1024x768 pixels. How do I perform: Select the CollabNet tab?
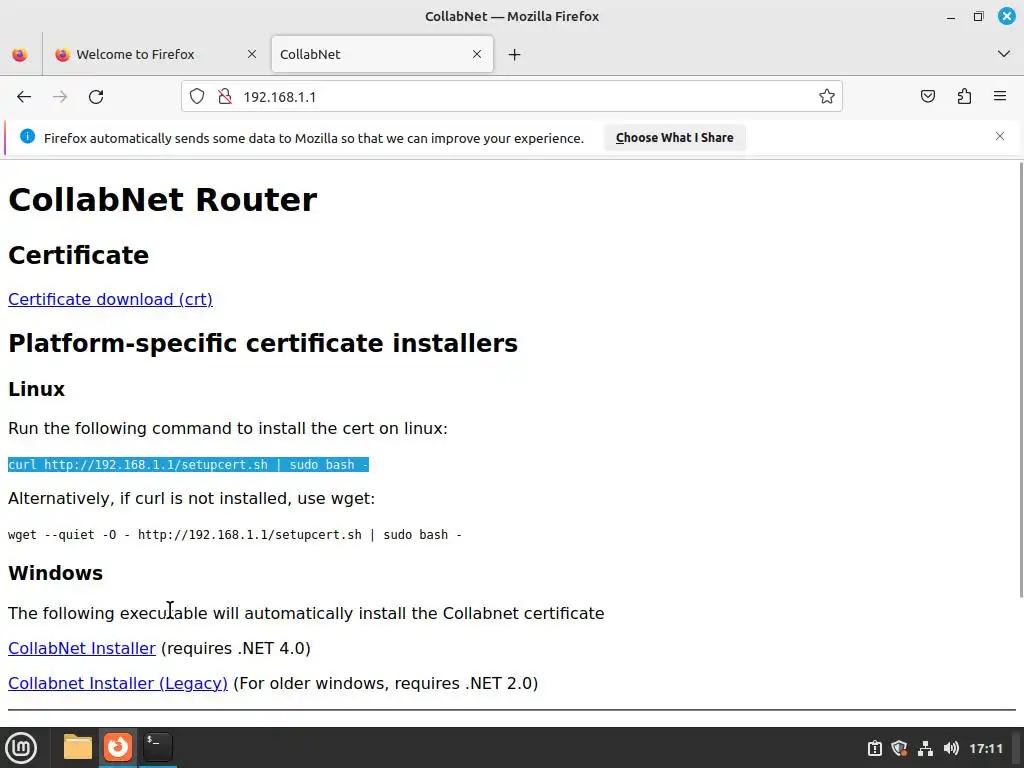pyautogui.click(x=382, y=54)
